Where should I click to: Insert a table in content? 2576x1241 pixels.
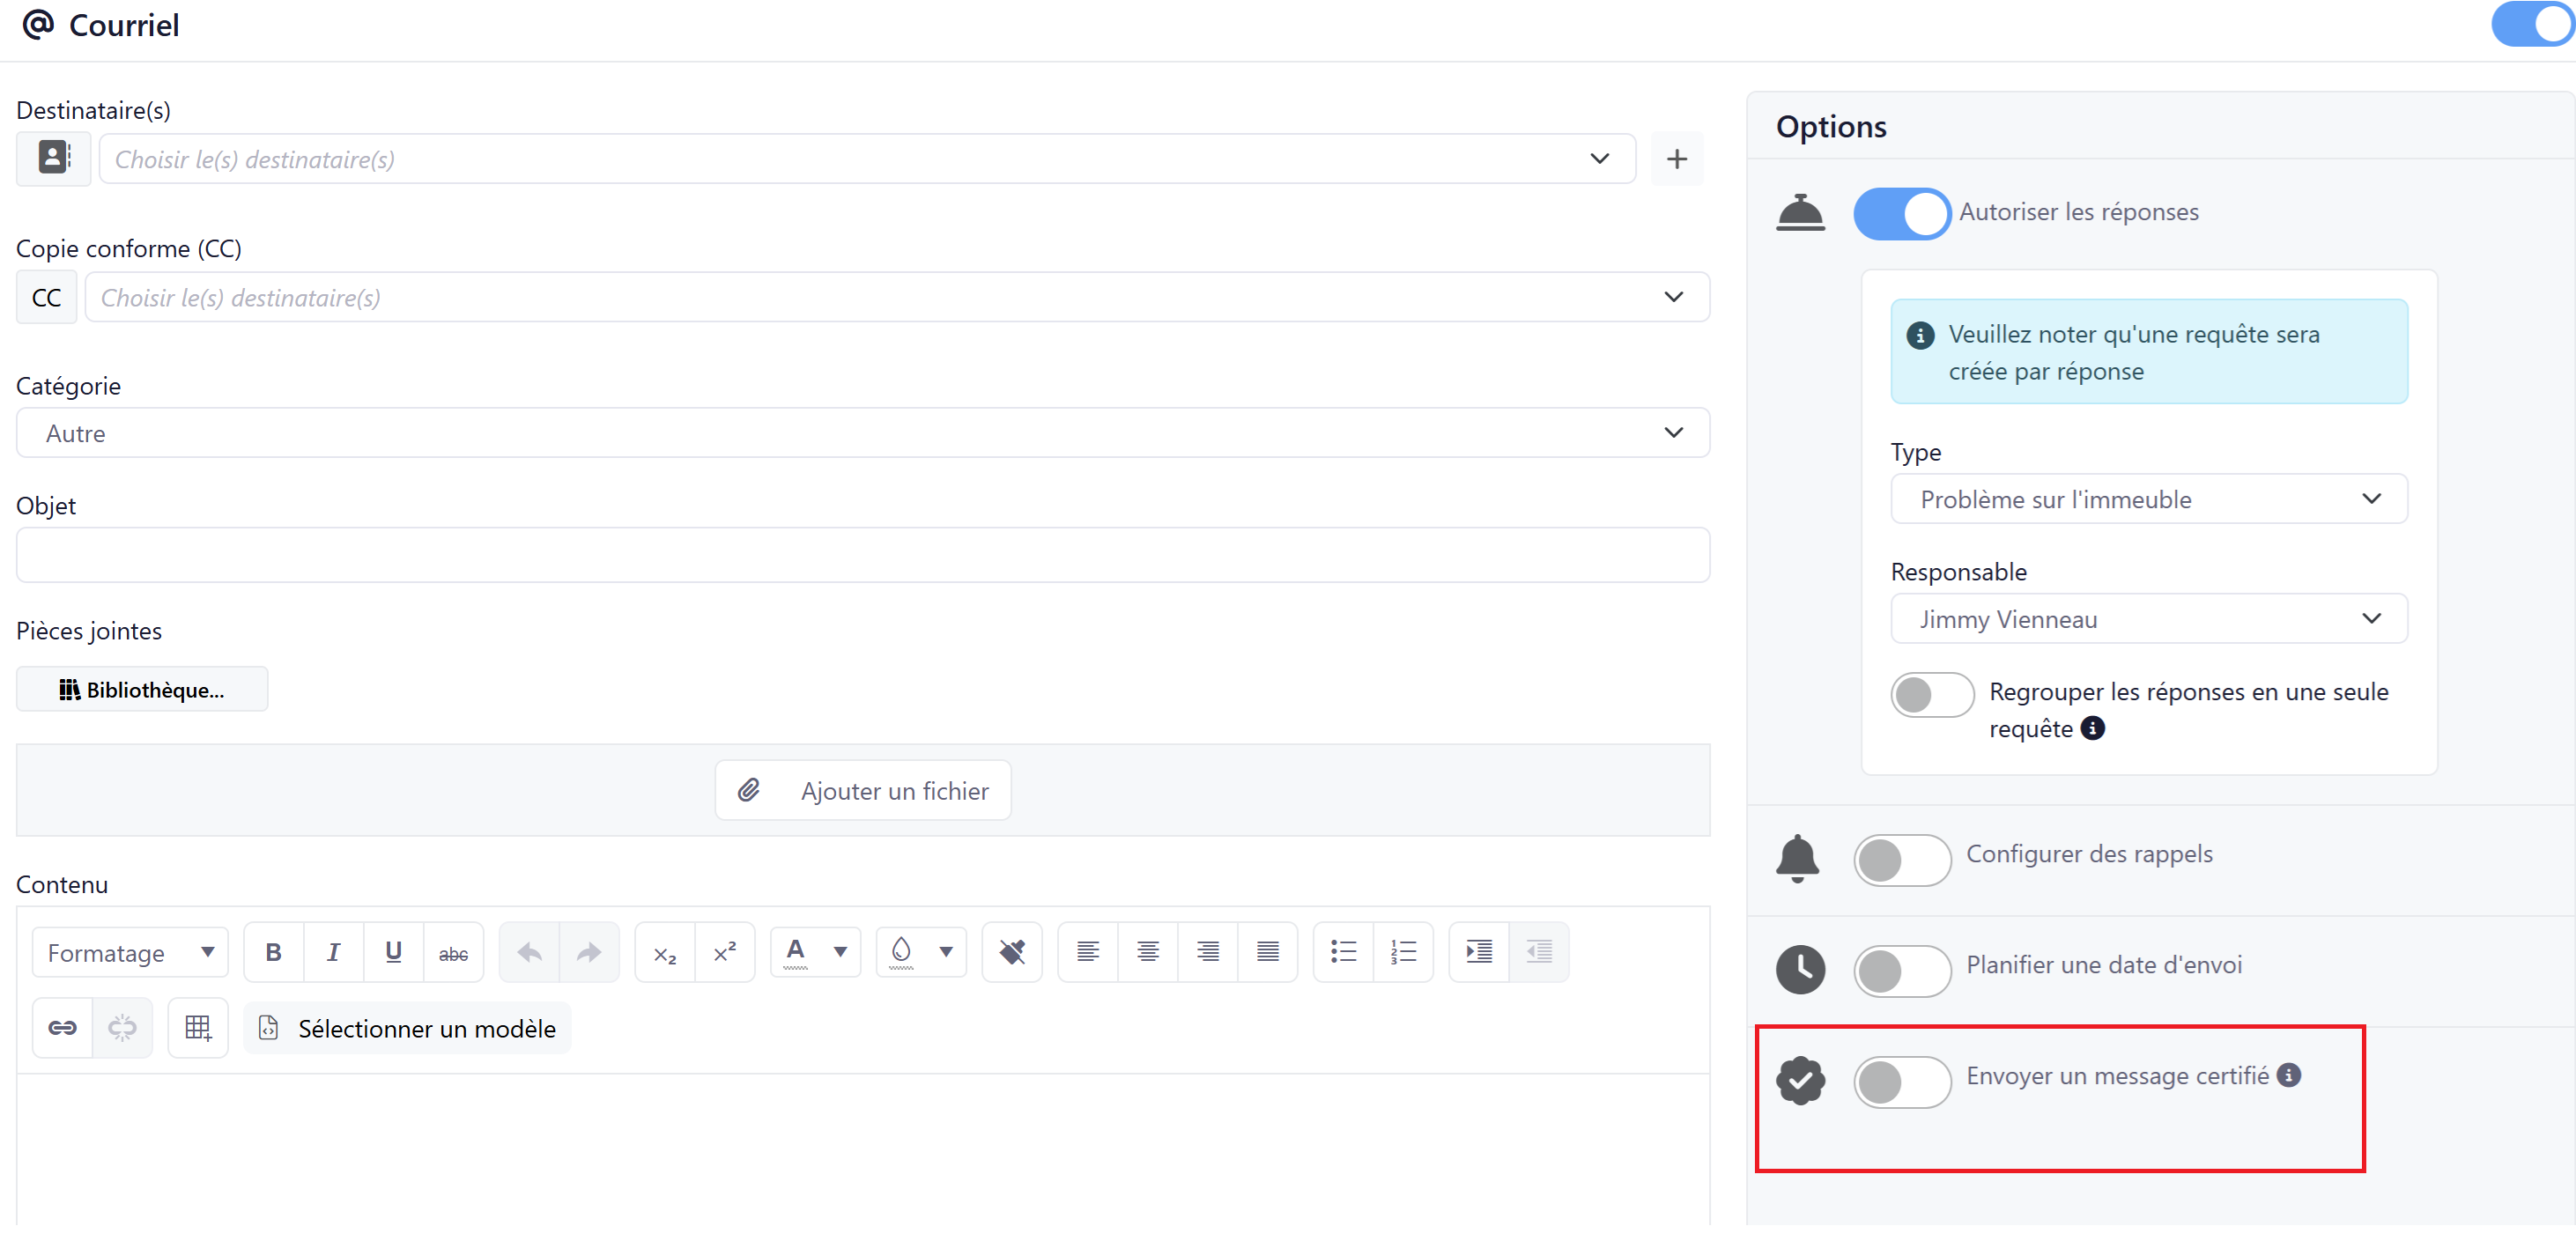pyautogui.click(x=198, y=1027)
